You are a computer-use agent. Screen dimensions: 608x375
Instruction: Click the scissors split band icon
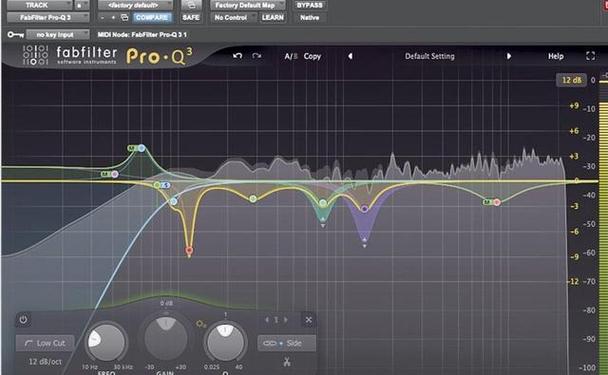click(287, 362)
